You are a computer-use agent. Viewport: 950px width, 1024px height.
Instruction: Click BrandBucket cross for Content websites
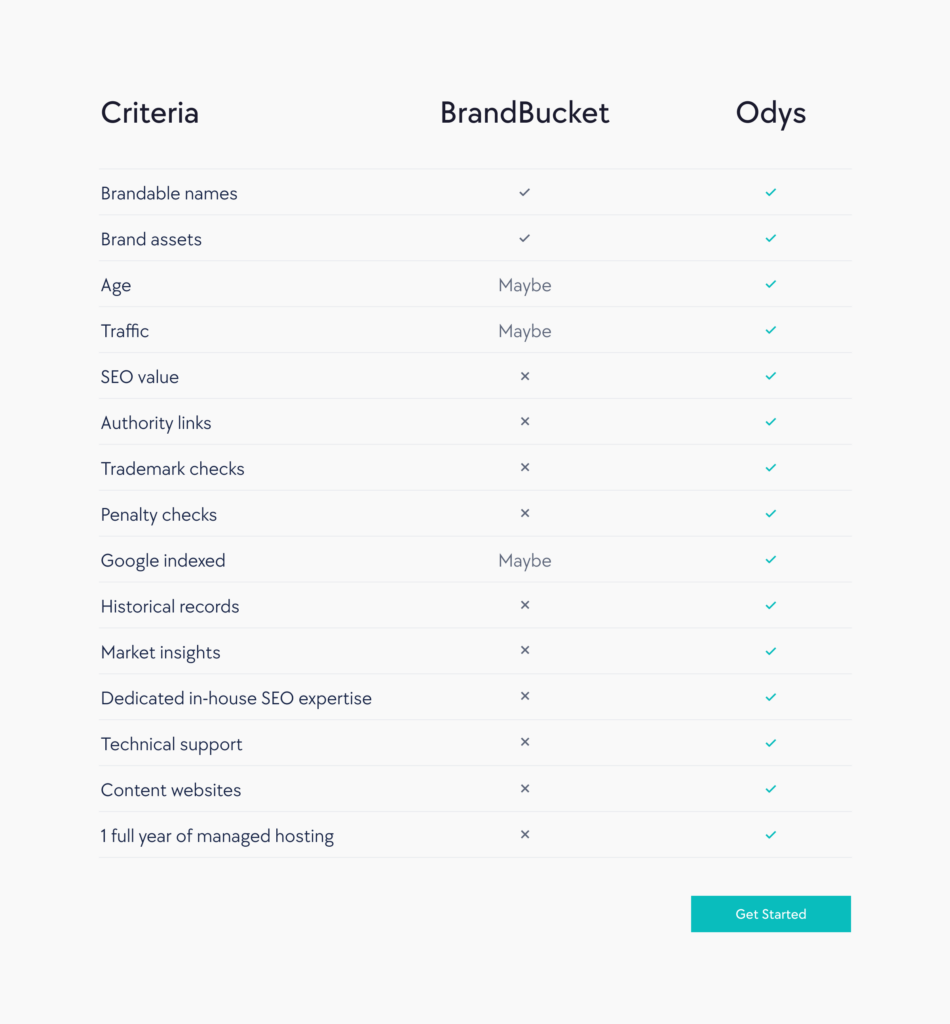524,789
